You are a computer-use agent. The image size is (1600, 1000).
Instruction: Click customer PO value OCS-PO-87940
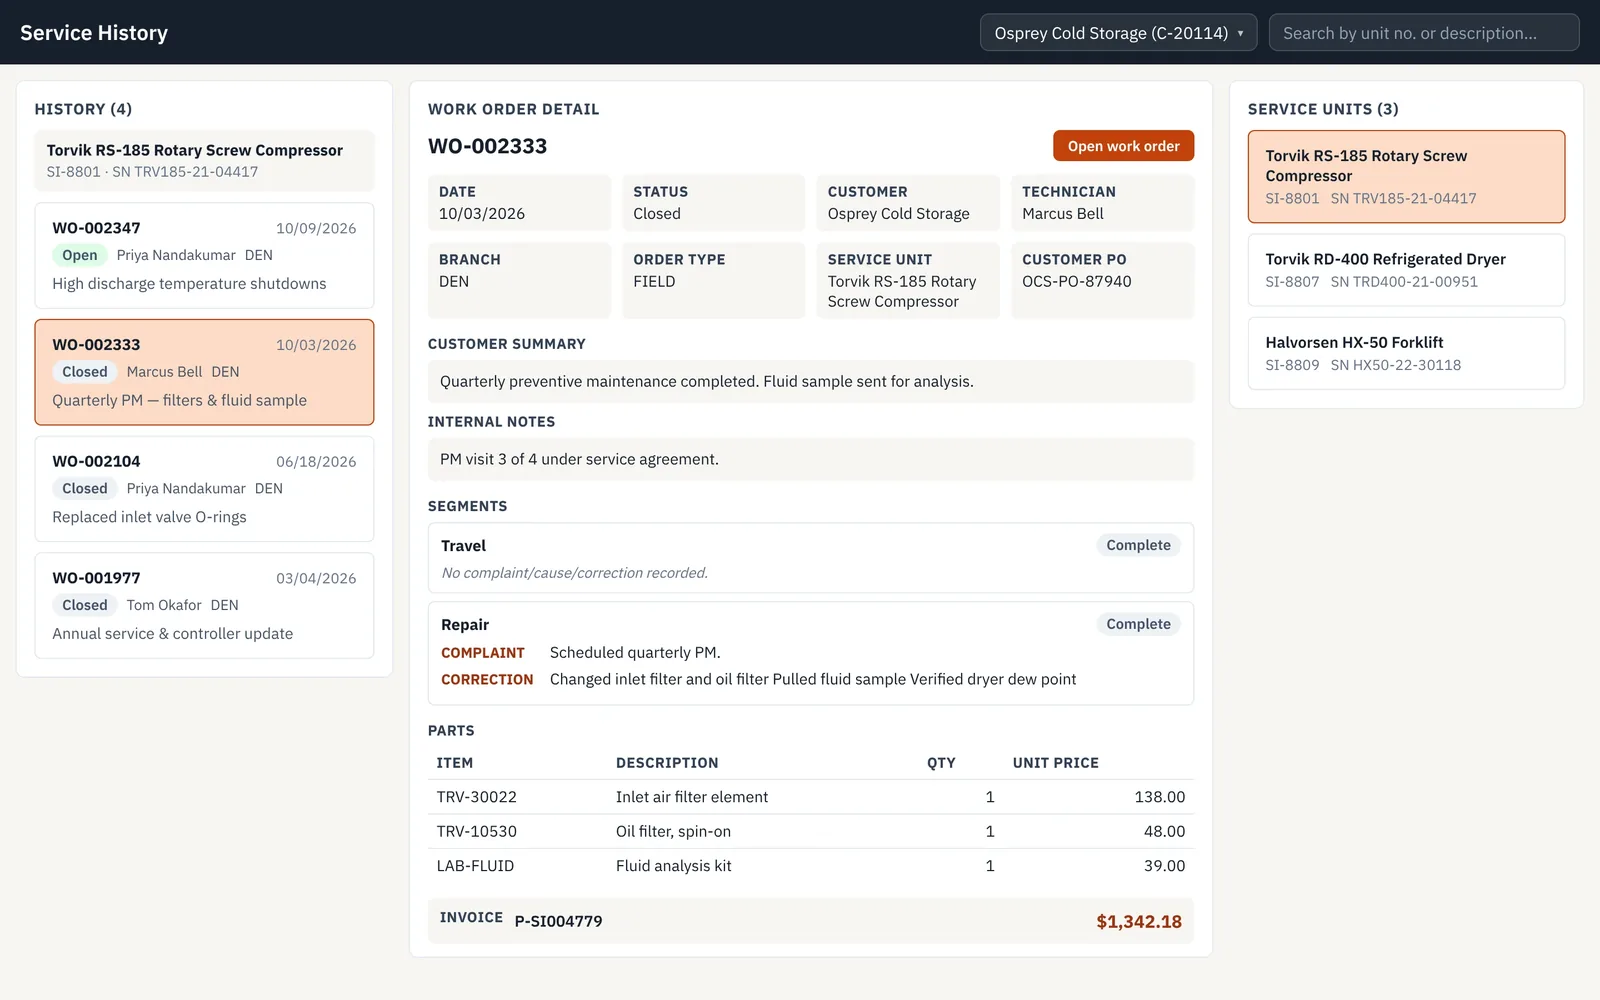pyautogui.click(x=1077, y=281)
